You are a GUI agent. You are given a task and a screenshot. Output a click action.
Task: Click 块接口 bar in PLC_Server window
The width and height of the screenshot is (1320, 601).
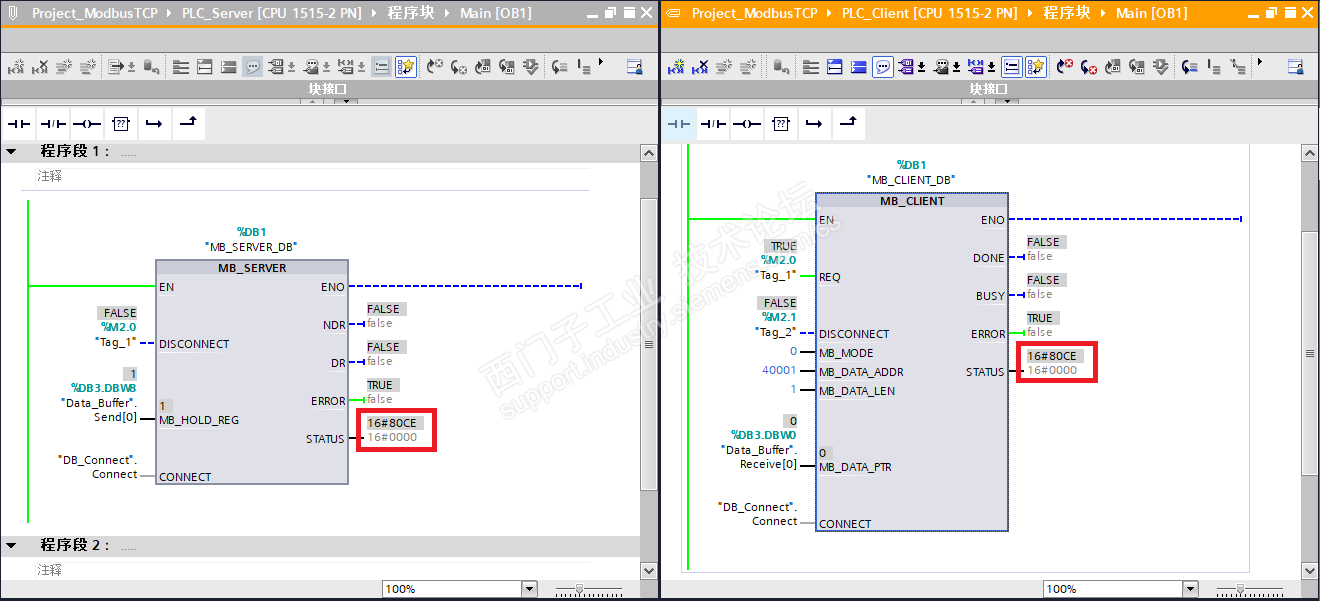tap(329, 89)
